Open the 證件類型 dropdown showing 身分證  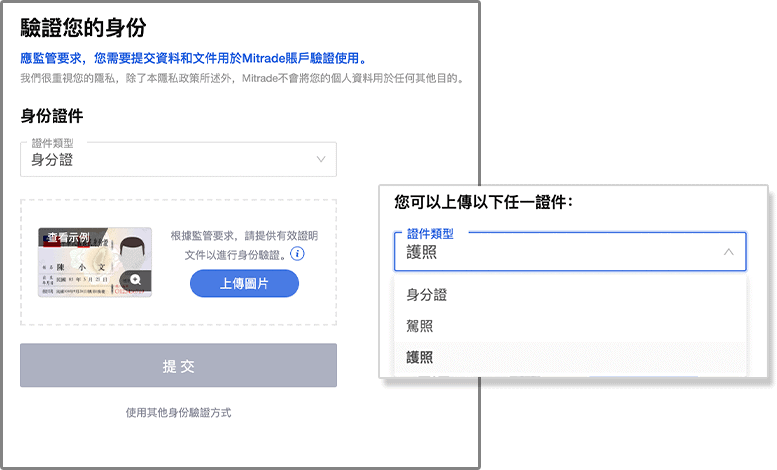tap(178, 159)
